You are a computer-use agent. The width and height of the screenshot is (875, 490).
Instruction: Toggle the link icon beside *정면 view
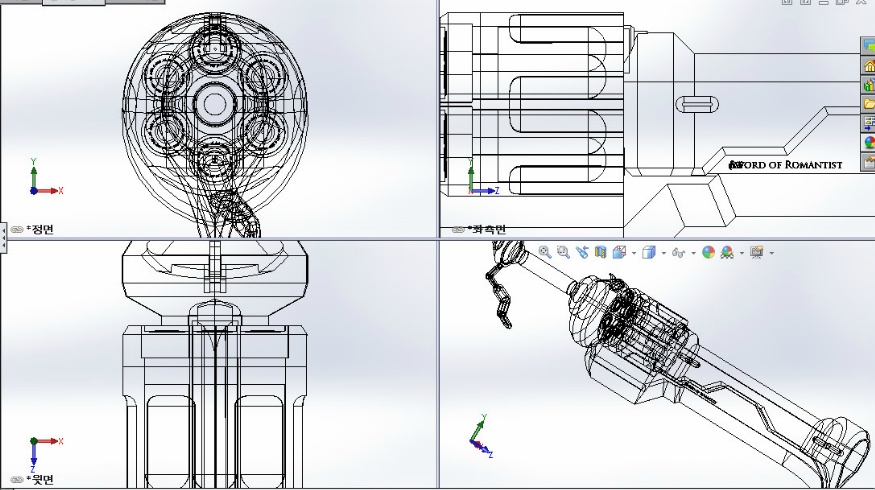click(18, 229)
